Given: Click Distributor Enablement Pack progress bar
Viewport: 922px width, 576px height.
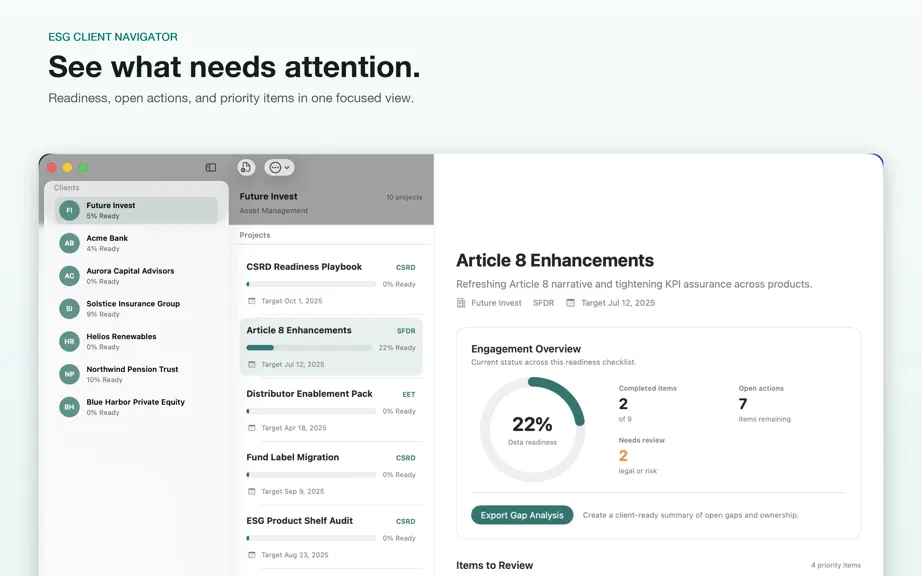Looking at the screenshot, I should [311, 411].
